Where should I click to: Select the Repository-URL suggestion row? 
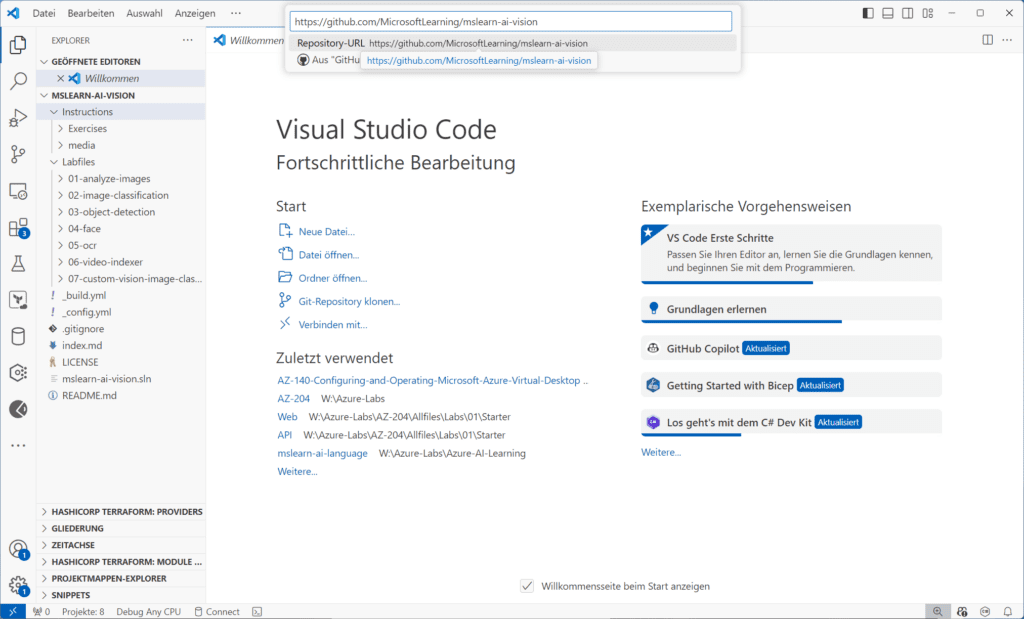click(513, 43)
